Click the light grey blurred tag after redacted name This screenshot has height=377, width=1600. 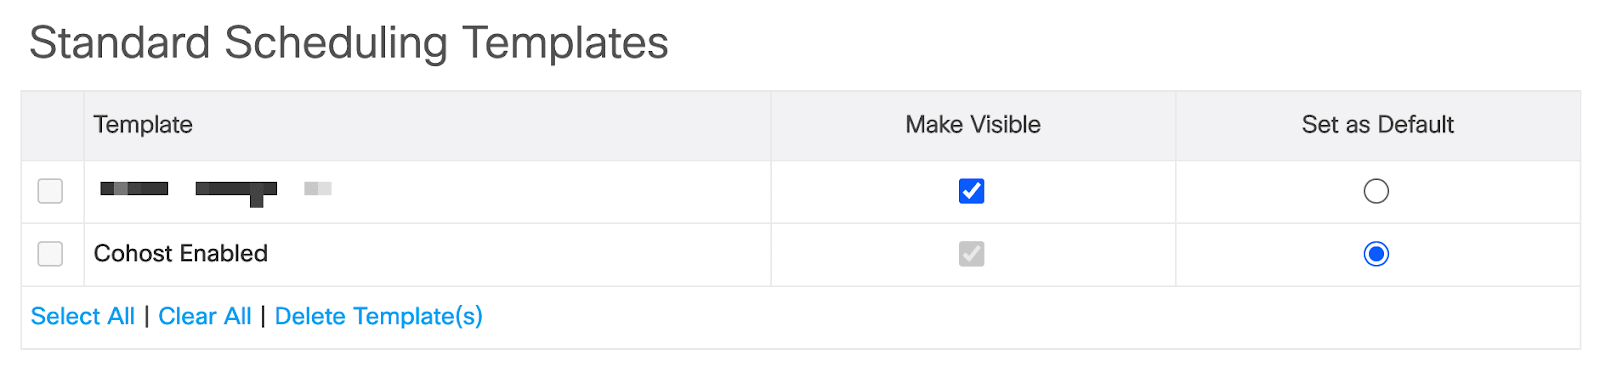(x=318, y=188)
